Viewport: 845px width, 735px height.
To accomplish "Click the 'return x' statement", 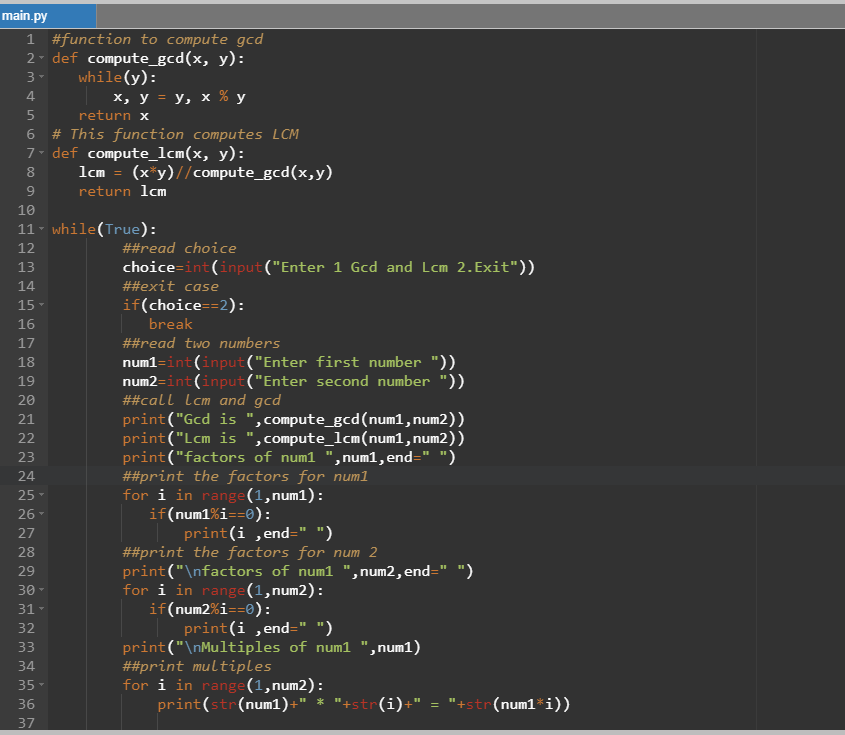I will [114, 115].
